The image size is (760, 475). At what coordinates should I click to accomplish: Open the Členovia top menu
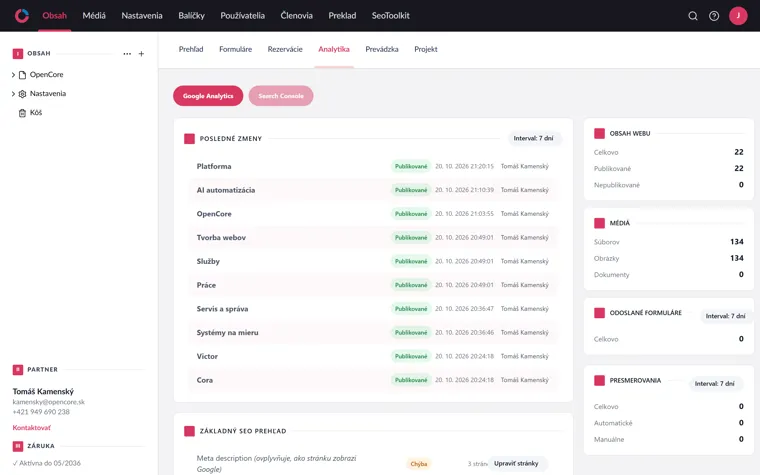click(297, 16)
